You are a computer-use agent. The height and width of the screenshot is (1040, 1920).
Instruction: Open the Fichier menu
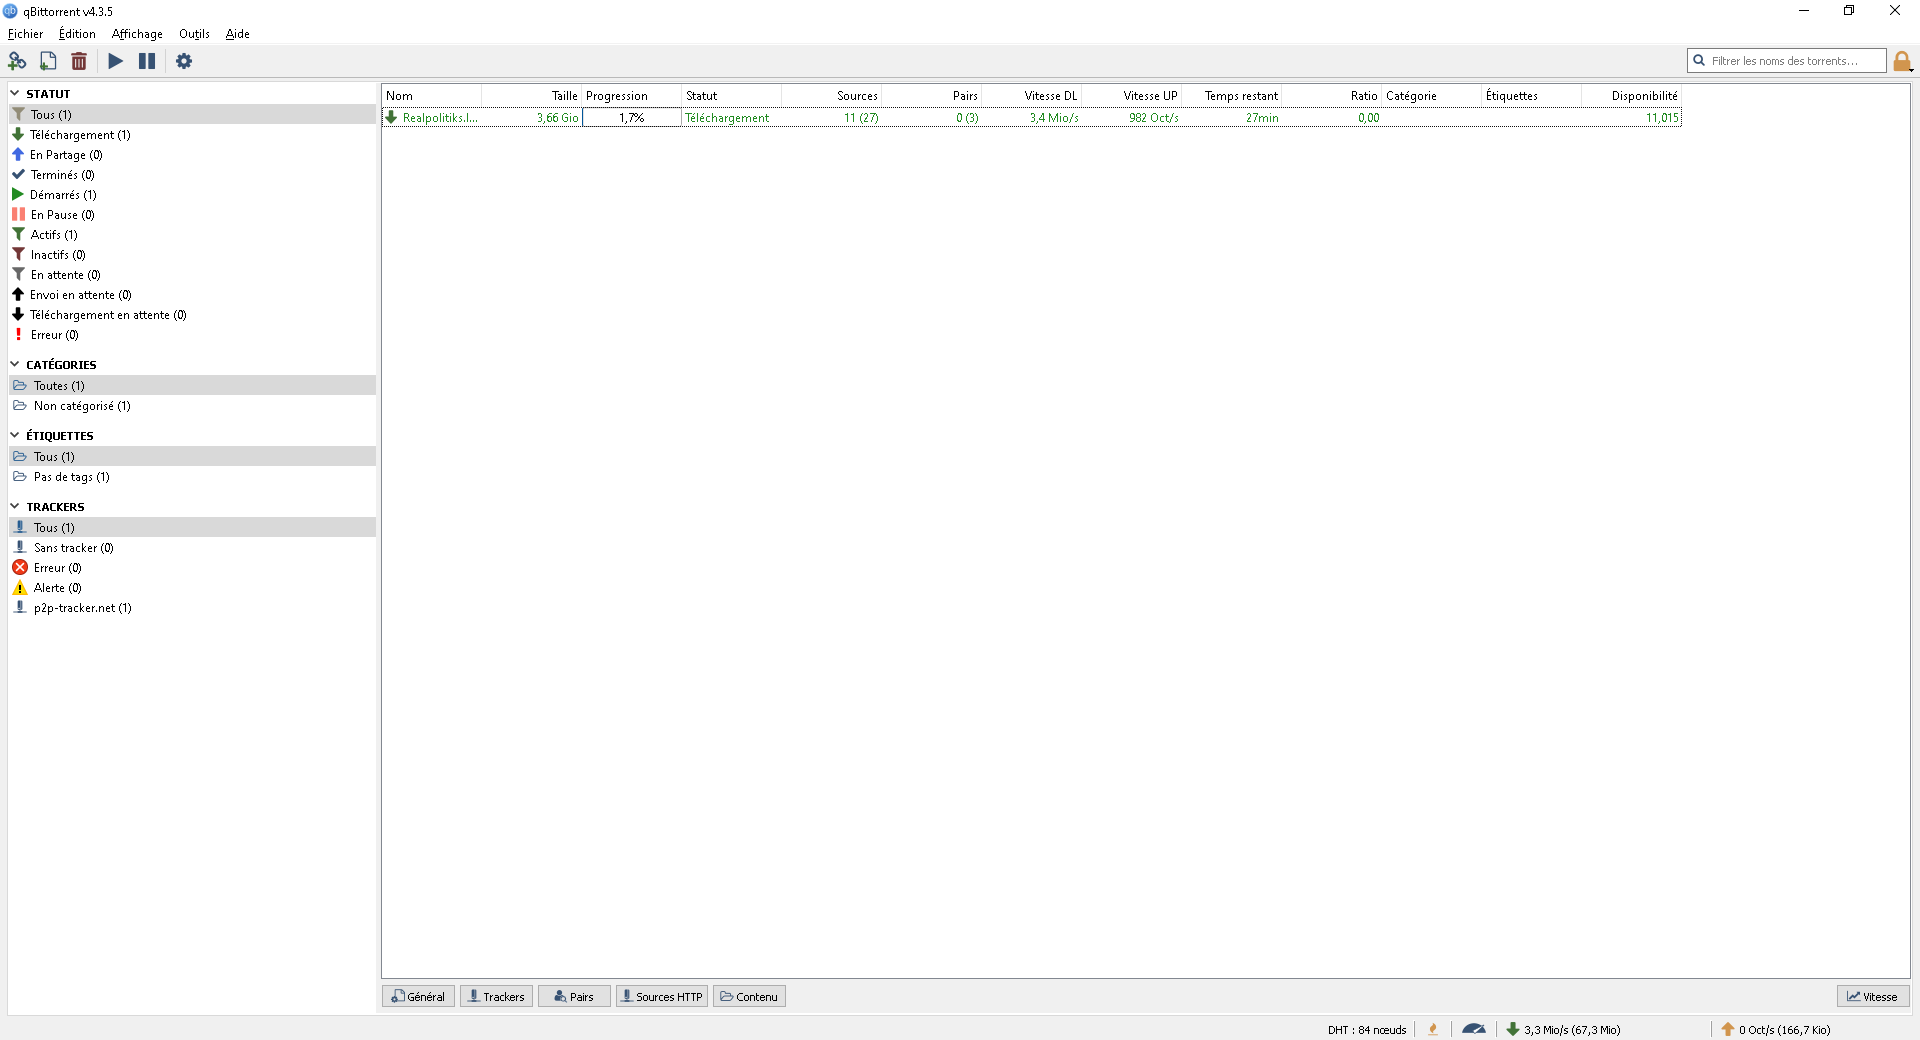tap(25, 34)
